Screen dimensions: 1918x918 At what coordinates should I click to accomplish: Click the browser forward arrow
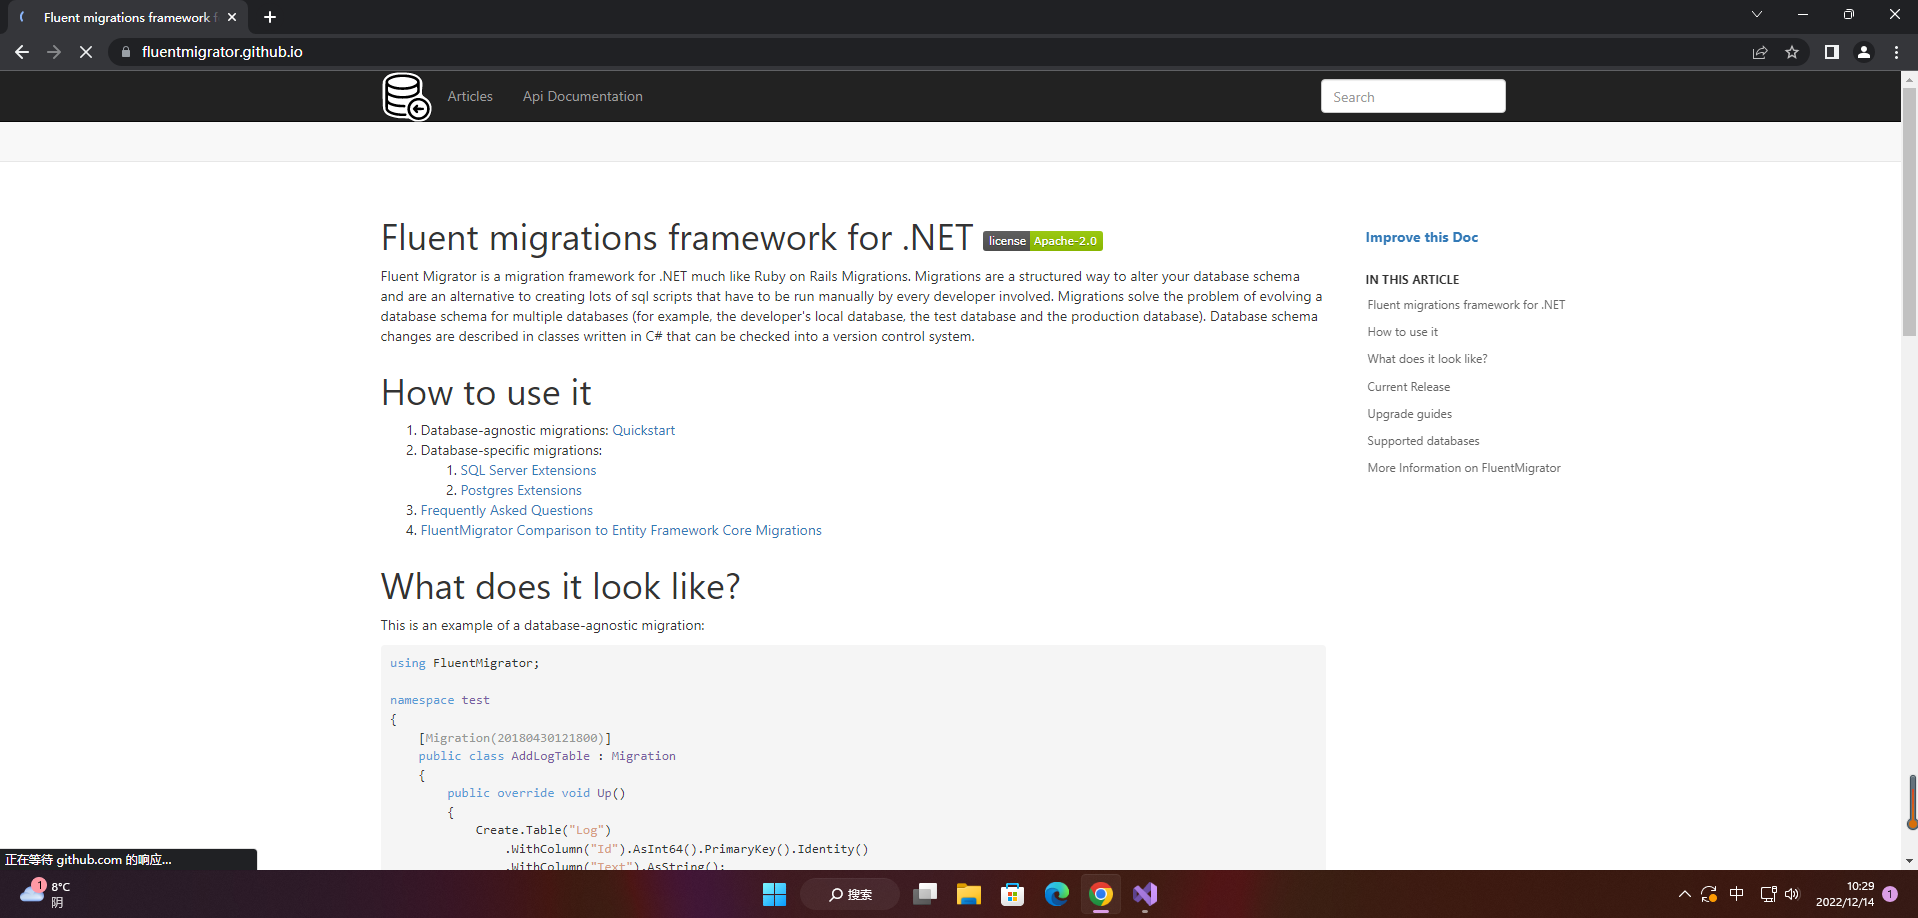click(54, 52)
